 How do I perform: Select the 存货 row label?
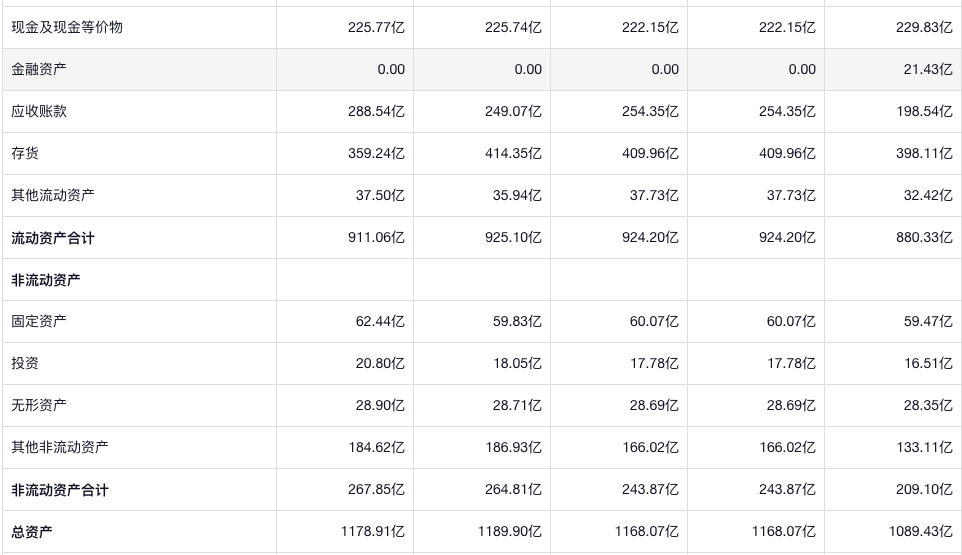[x=25, y=154]
